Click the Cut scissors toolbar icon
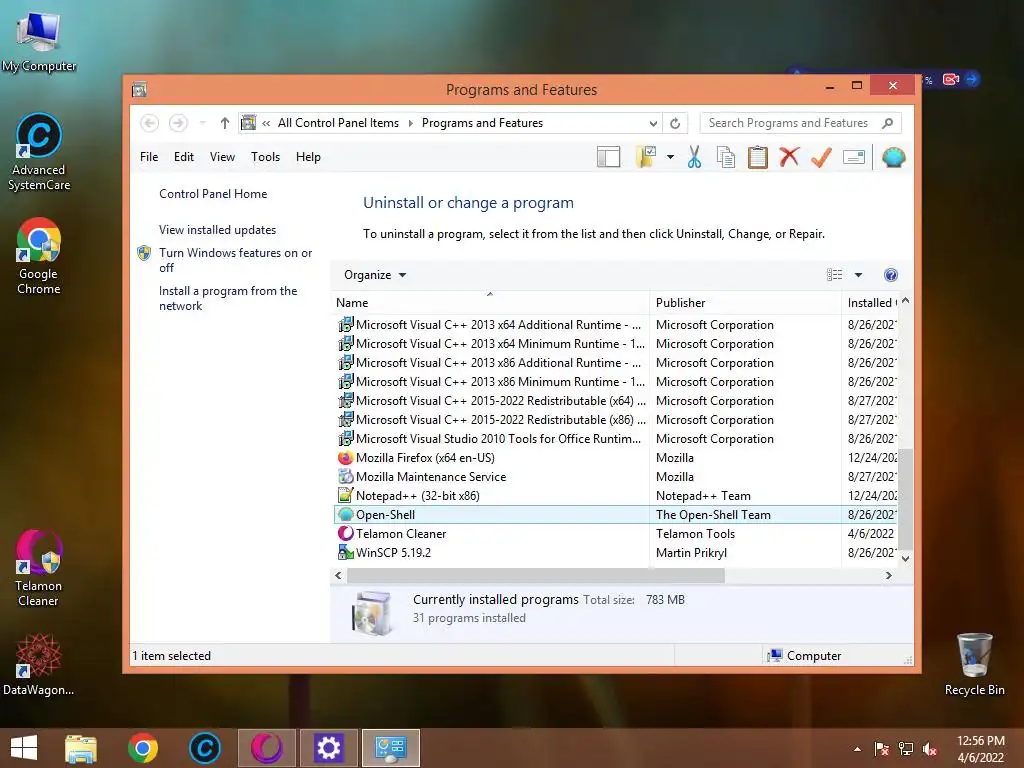 click(694, 157)
